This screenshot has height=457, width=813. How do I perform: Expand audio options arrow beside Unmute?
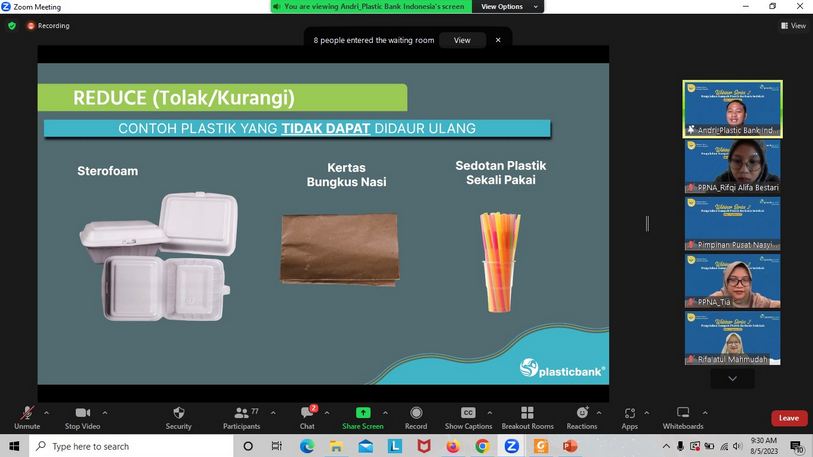(46, 412)
